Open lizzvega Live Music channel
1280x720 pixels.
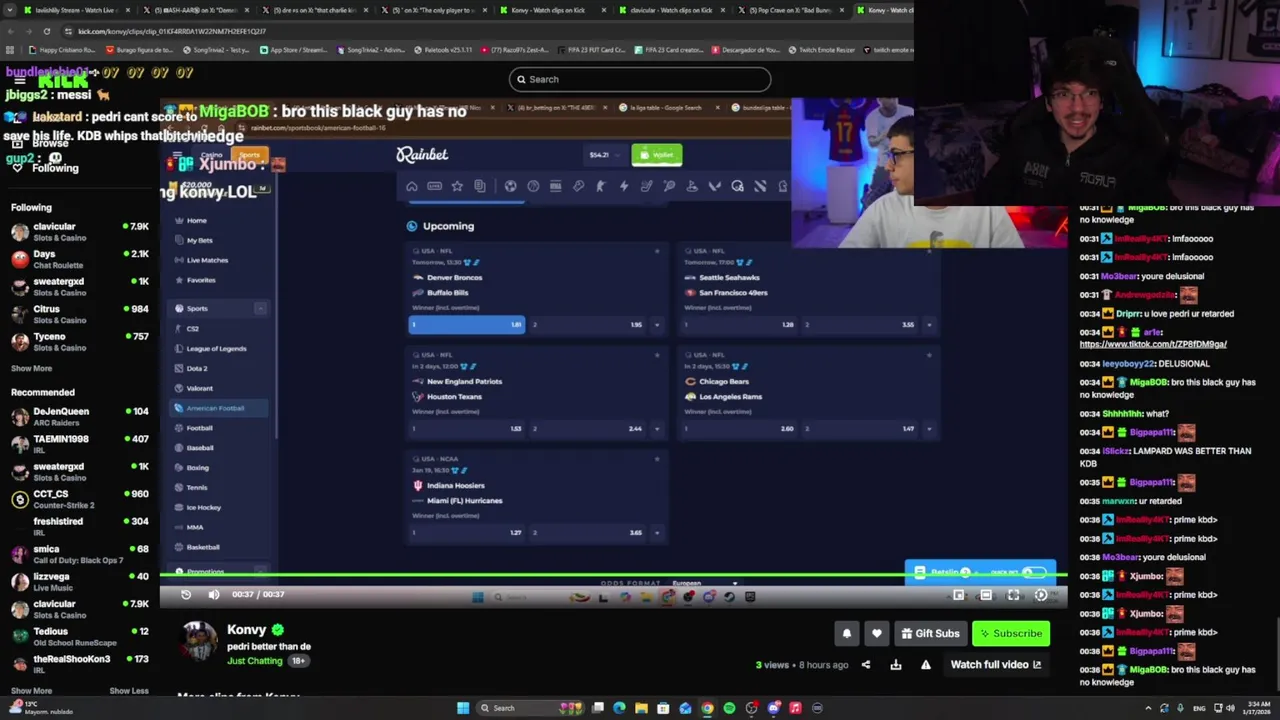point(80,582)
